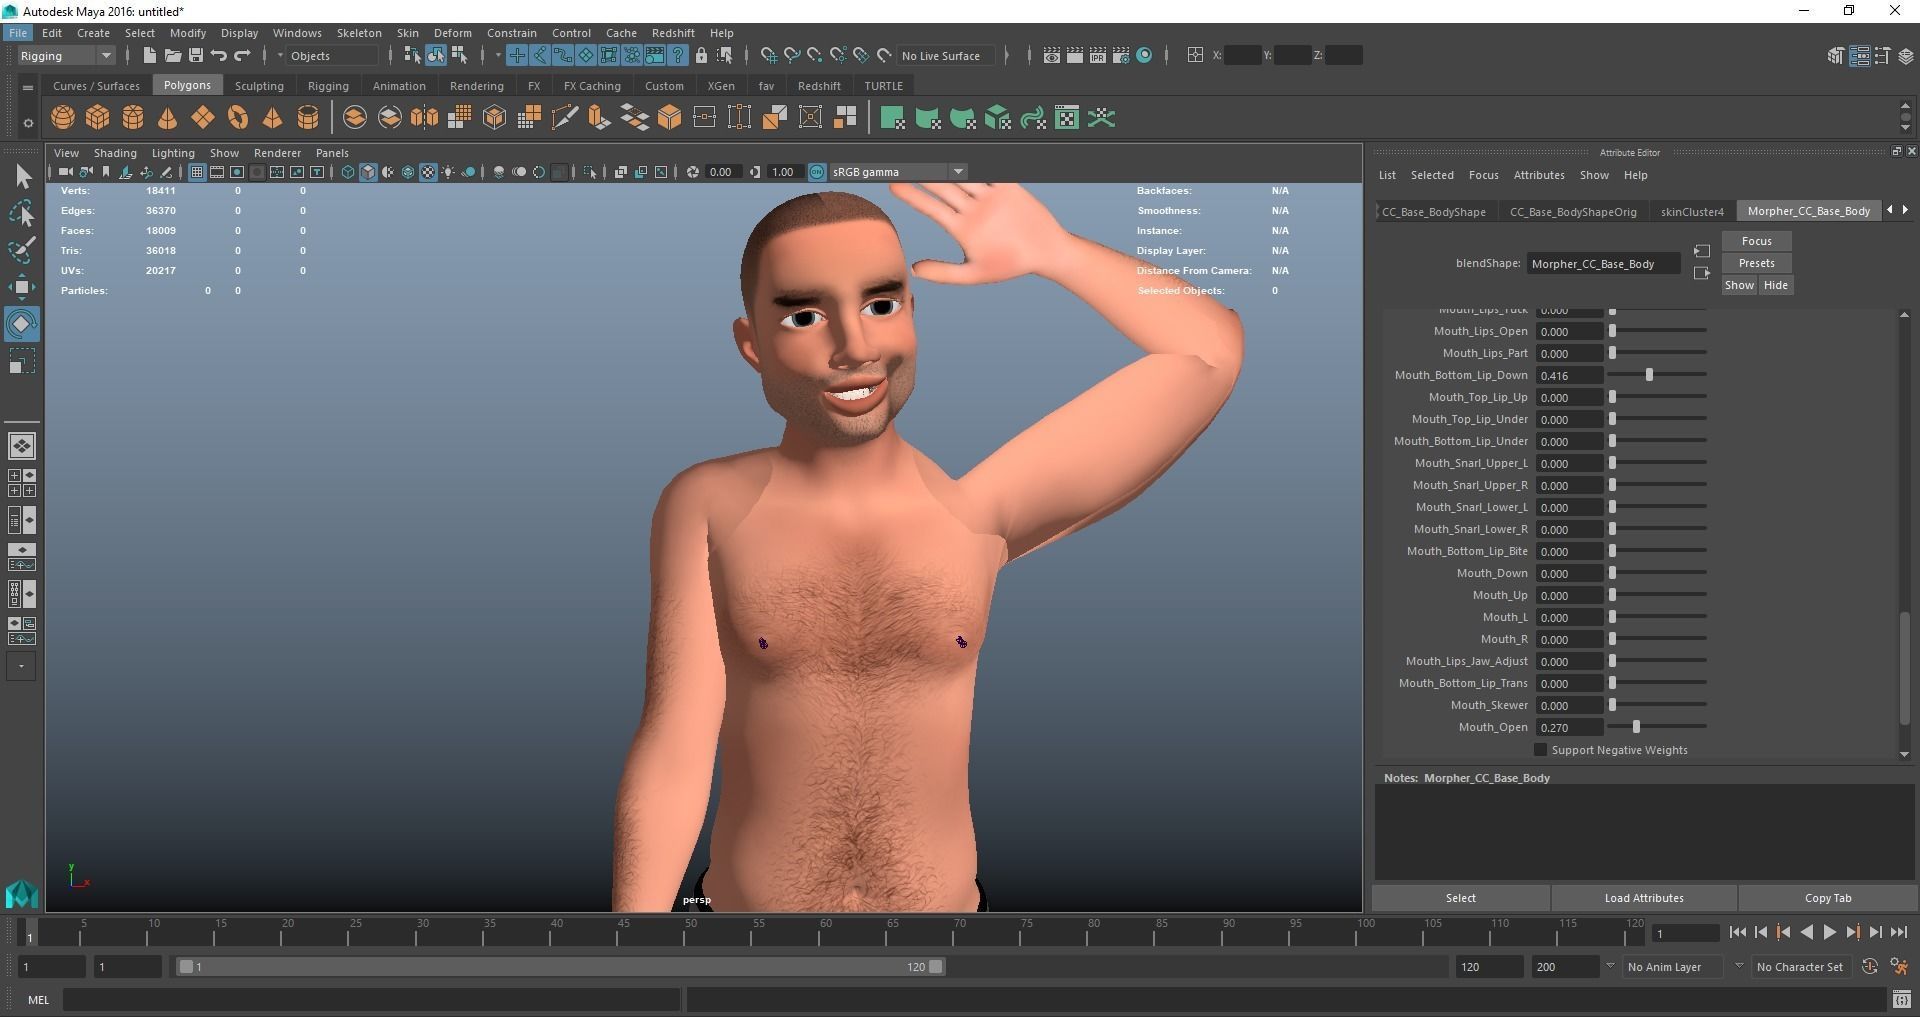Switch to the Sculpting shelf tab
The height and width of the screenshot is (1017, 1920).
tap(259, 86)
